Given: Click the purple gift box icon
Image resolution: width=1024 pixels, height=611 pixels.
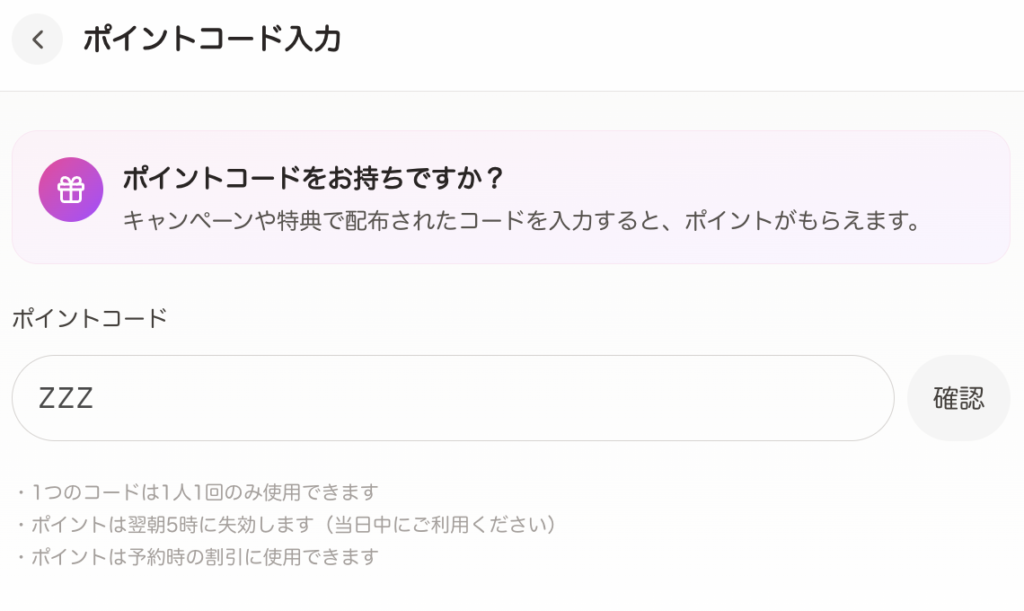Looking at the screenshot, I should 70,189.
